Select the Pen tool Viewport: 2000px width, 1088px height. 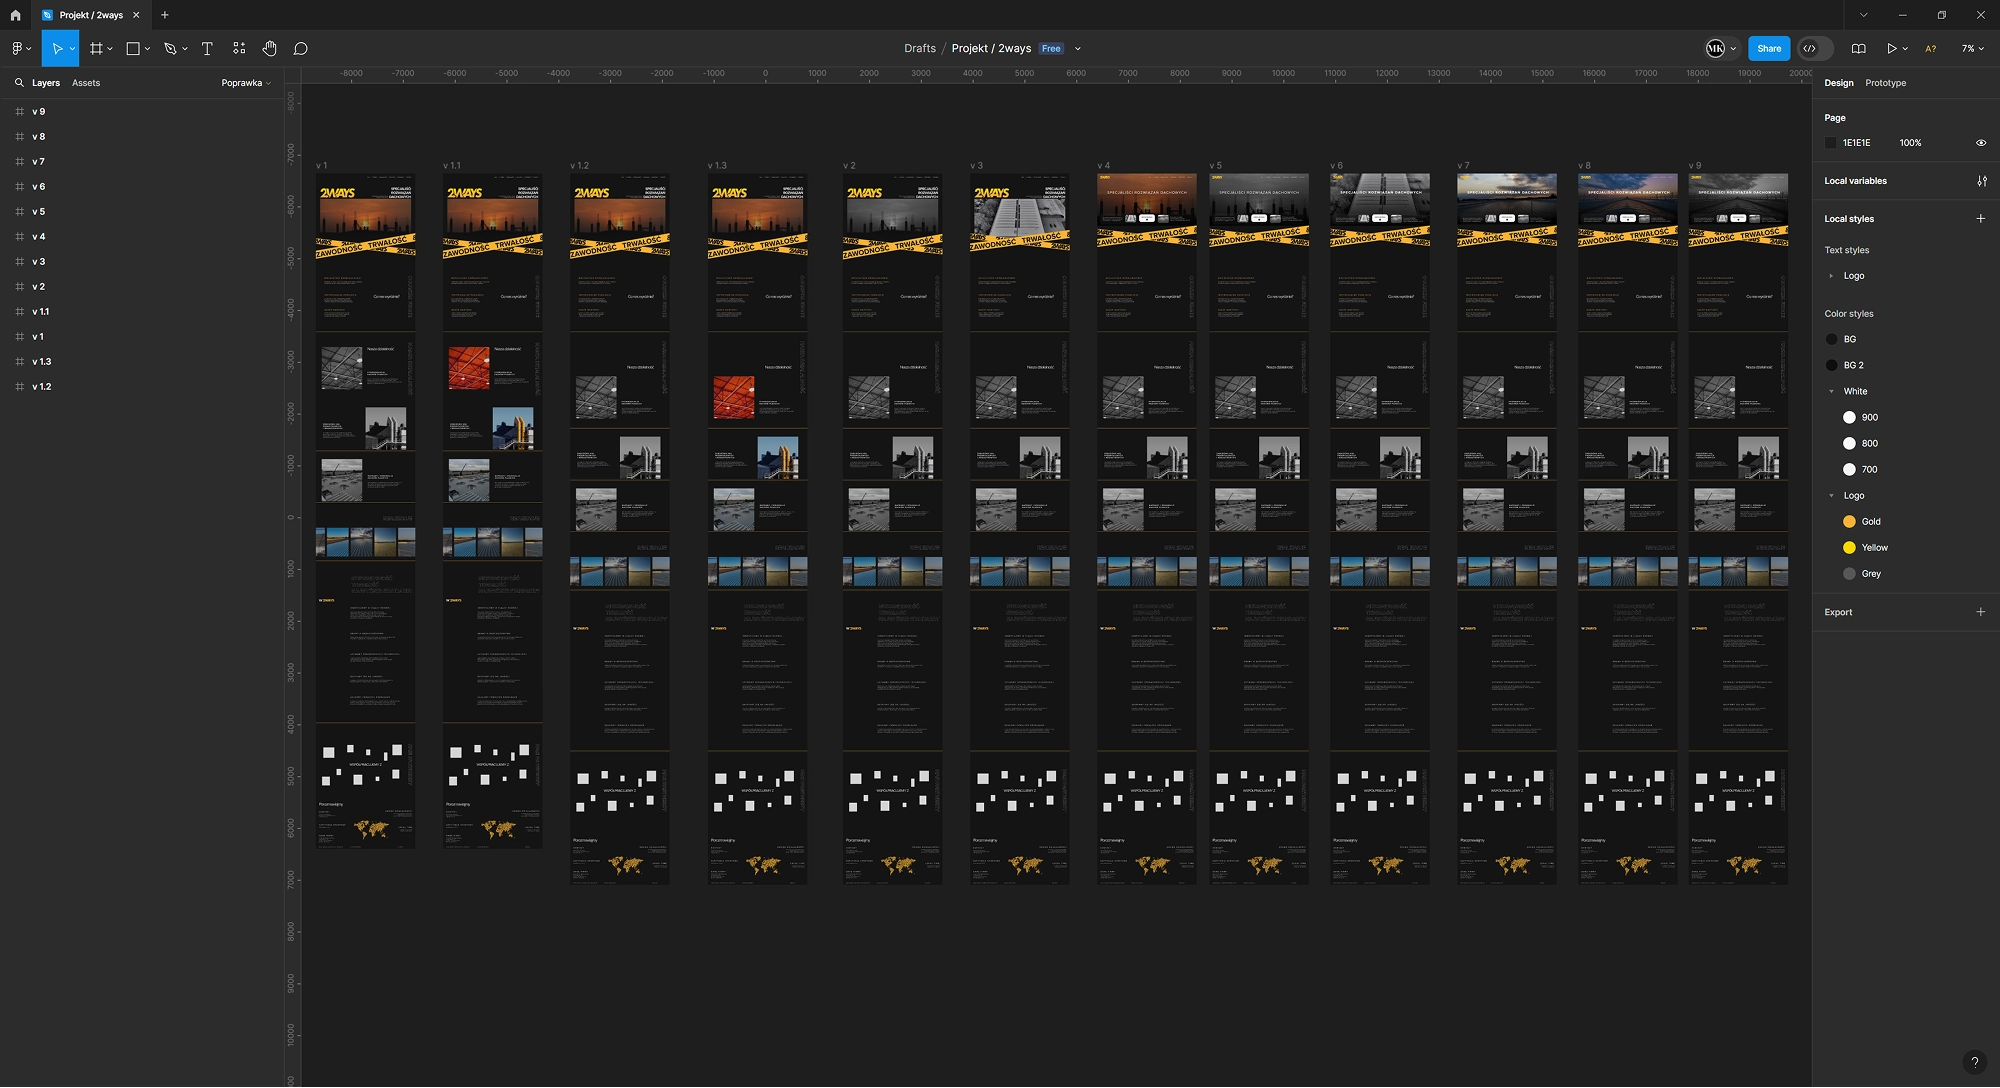point(170,48)
